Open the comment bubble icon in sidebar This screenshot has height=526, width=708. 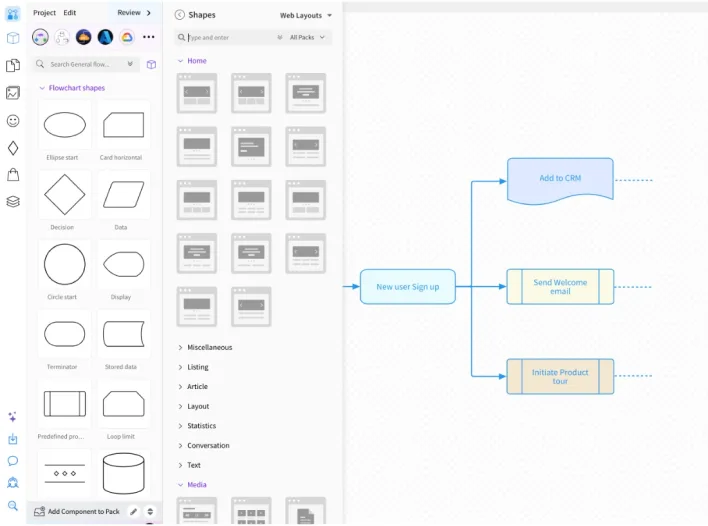[13, 461]
